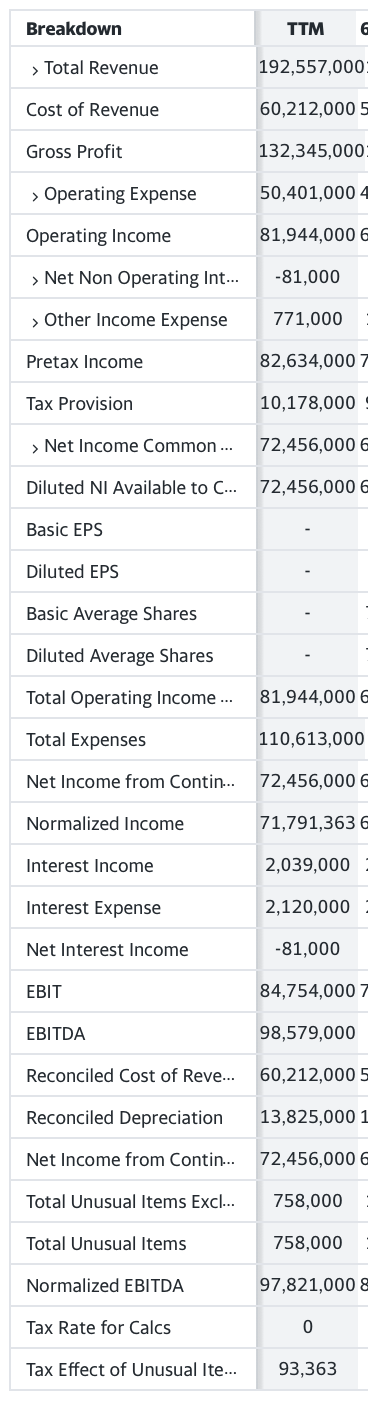The height and width of the screenshot is (1410, 368).
Task: Select the Reconciled Depreciation label
Action: 124,1118
